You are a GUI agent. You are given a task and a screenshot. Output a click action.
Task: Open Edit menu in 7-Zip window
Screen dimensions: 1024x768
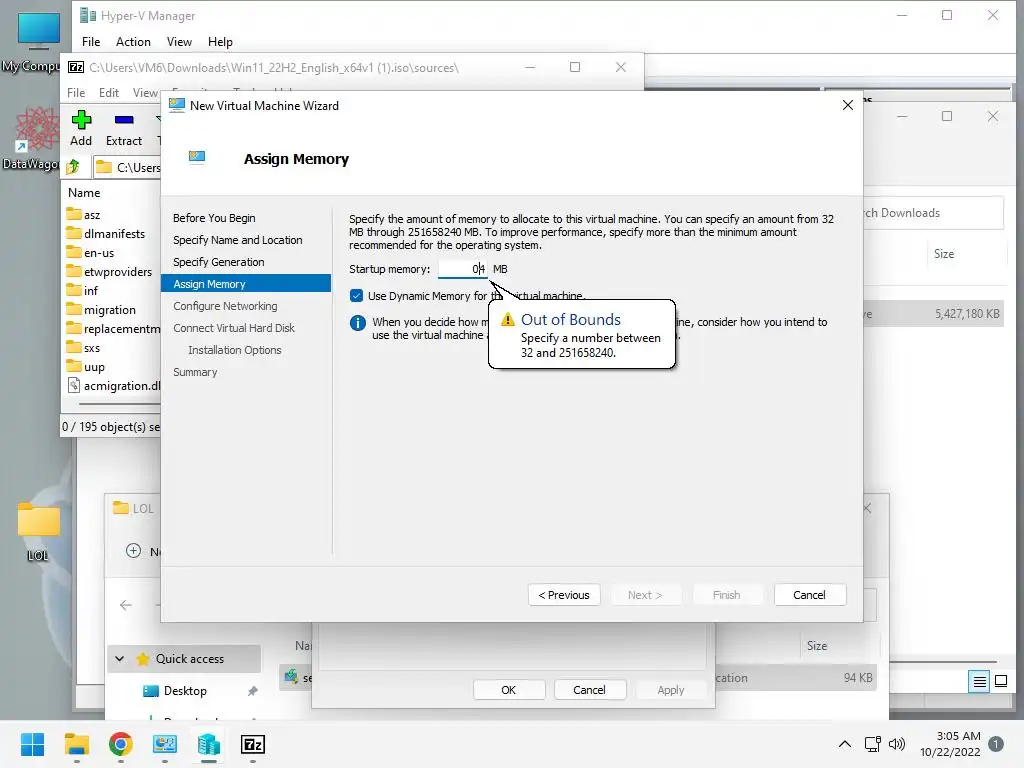[x=108, y=93]
